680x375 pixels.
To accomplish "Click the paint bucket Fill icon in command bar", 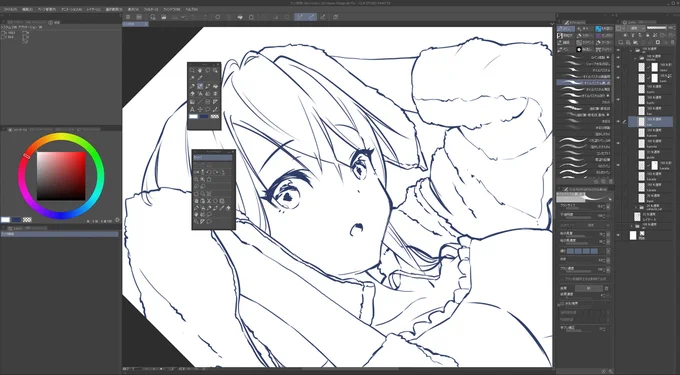I will point(240,17).
